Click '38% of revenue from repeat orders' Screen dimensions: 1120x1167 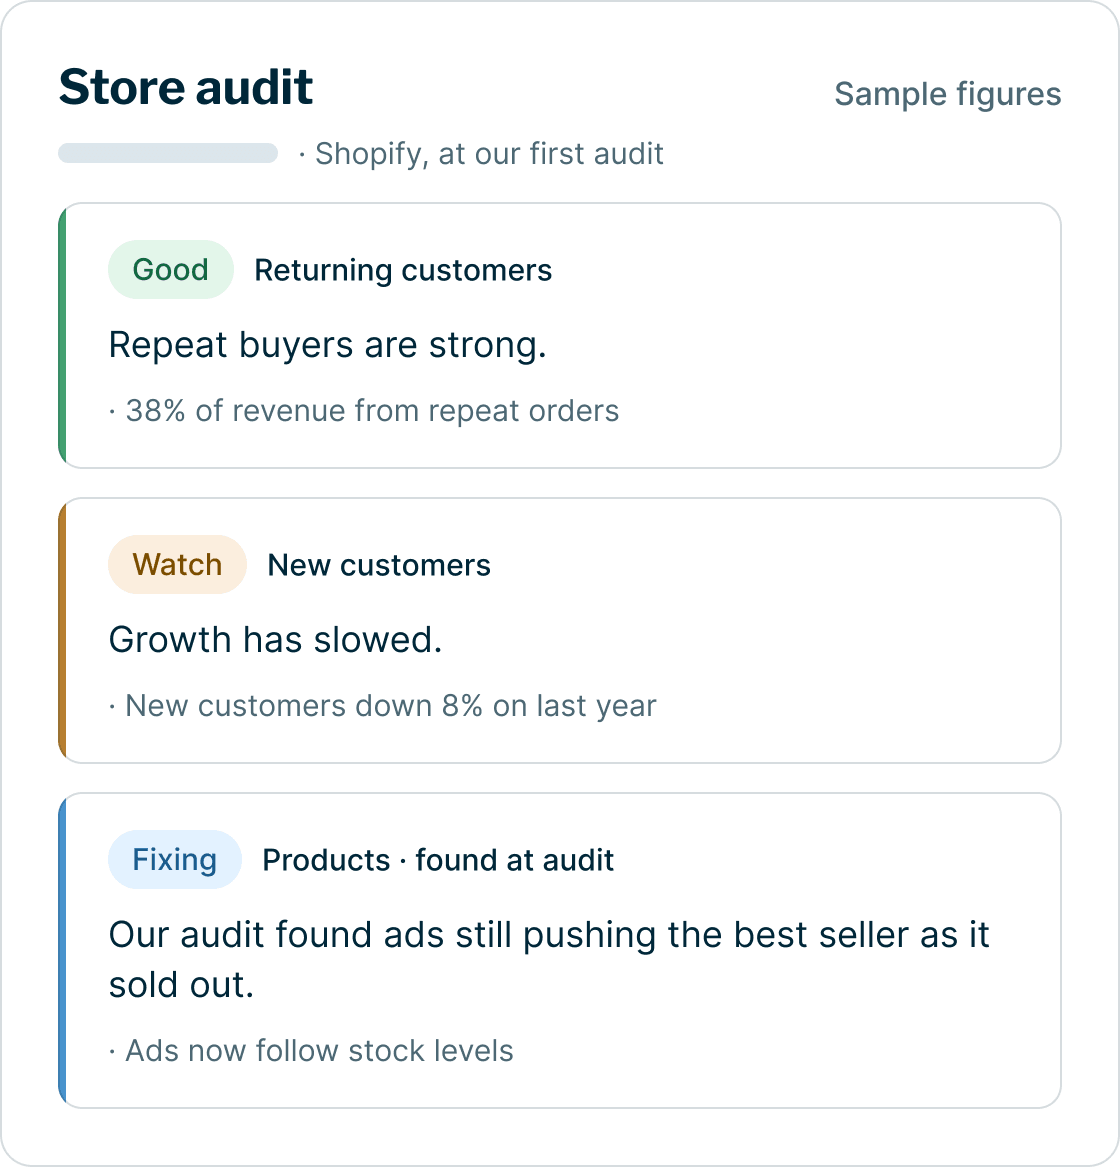[372, 411]
